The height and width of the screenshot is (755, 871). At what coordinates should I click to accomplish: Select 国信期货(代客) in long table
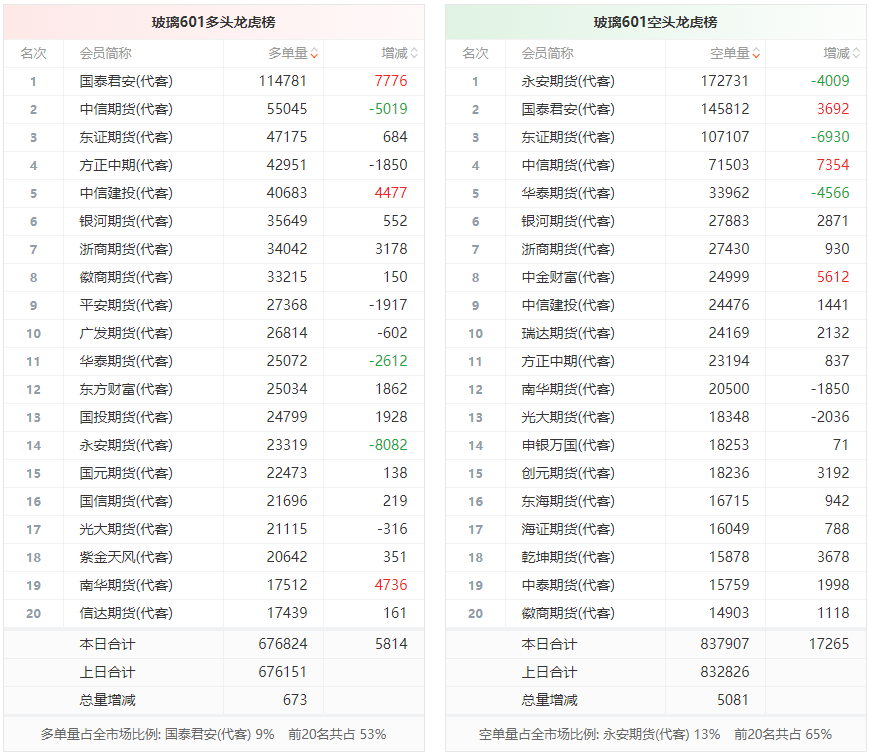click(126, 501)
